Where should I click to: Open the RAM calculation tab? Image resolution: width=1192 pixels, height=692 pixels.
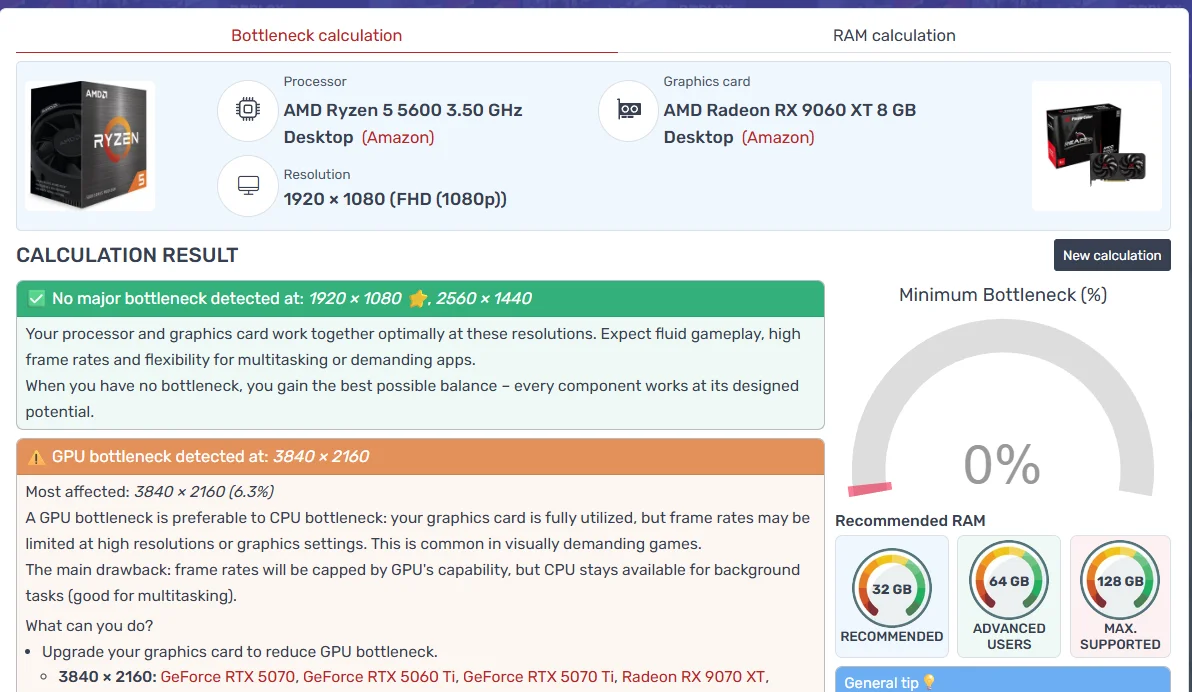click(x=894, y=36)
